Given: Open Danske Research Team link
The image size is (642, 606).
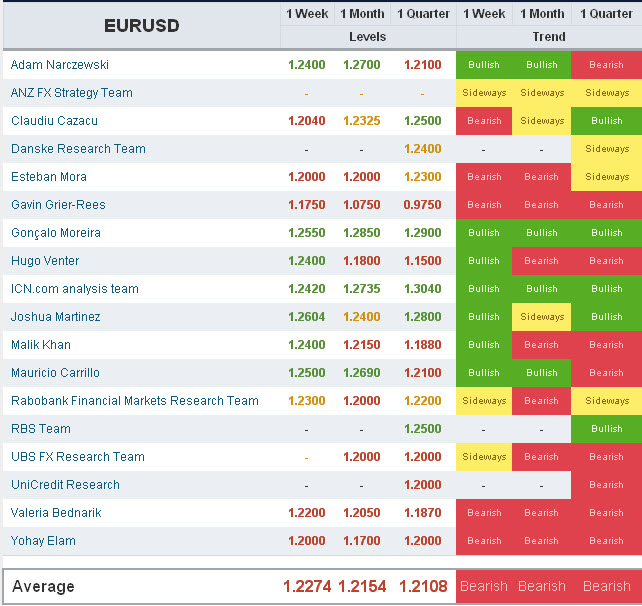Looking at the screenshot, I should pyautogui.click(x=78, y=149).
